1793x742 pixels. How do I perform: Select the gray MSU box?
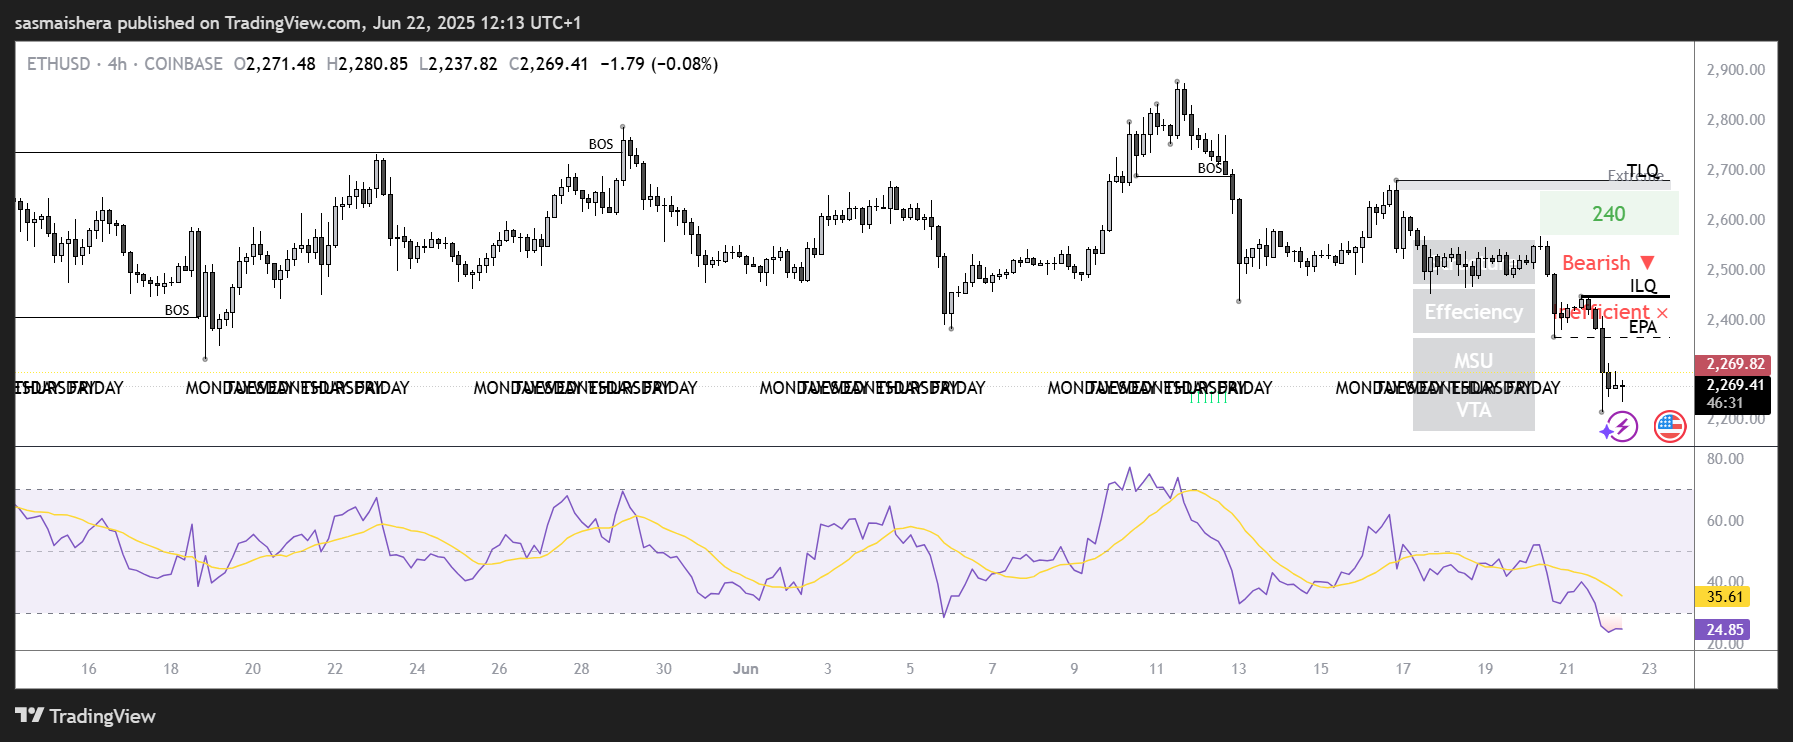tap(1473, 360)
